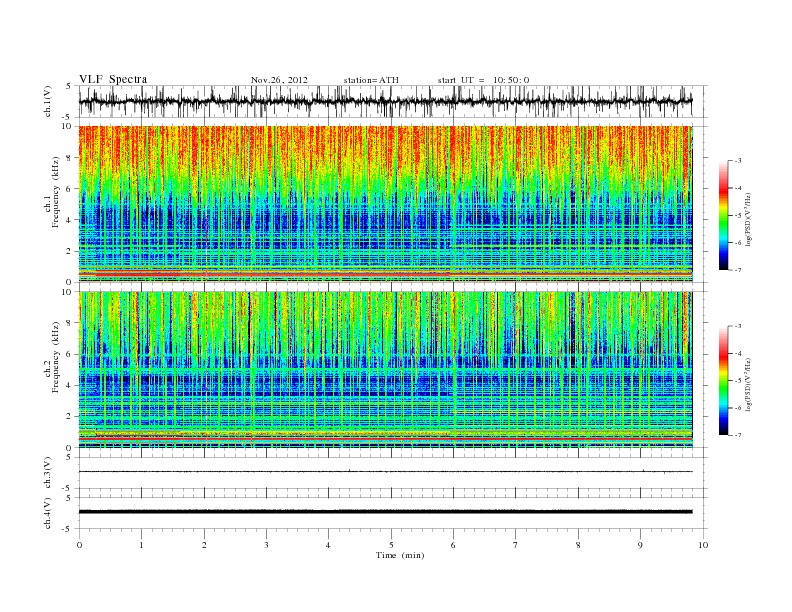The height and width of the screenshot is (612, 792).
Task: Click inside the ch.1 frequency spectrogram panel
Action: pos(393,204)
